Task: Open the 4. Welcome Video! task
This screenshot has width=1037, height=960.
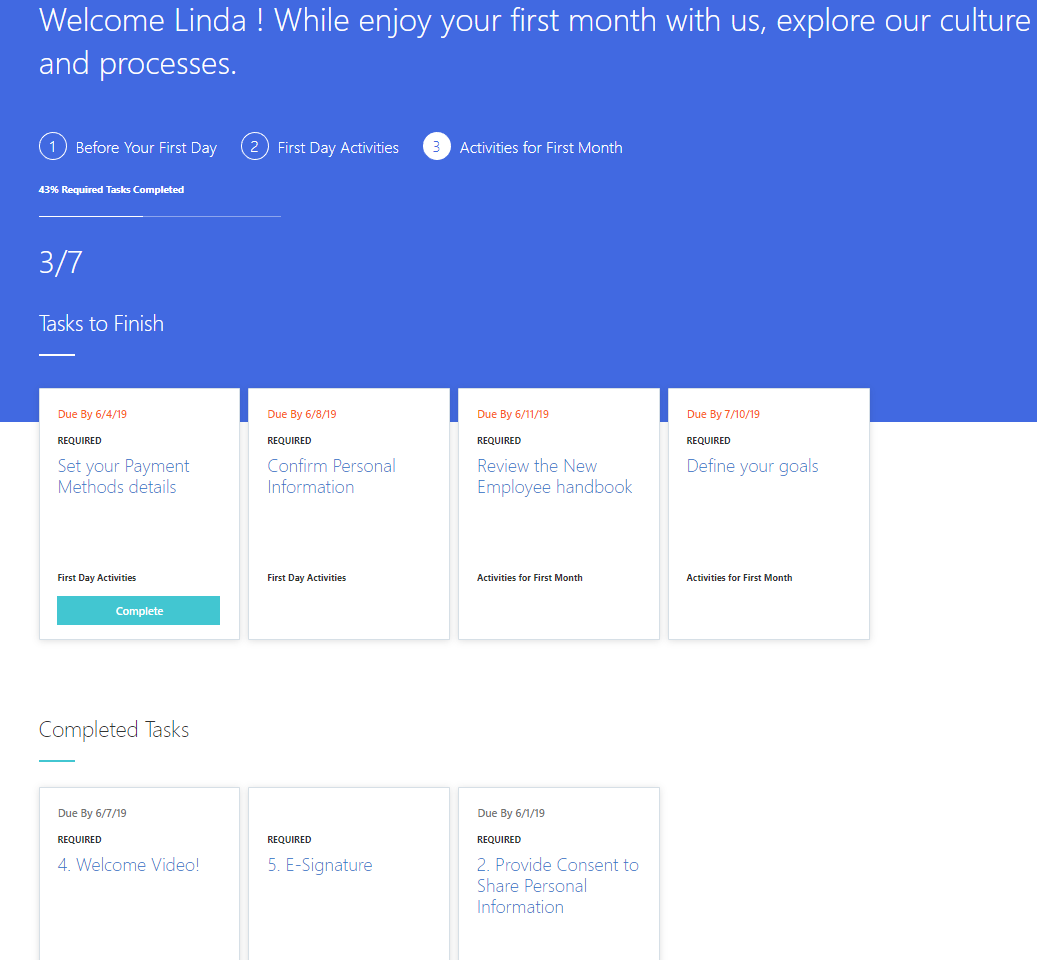Action: (x=129, y=865)
